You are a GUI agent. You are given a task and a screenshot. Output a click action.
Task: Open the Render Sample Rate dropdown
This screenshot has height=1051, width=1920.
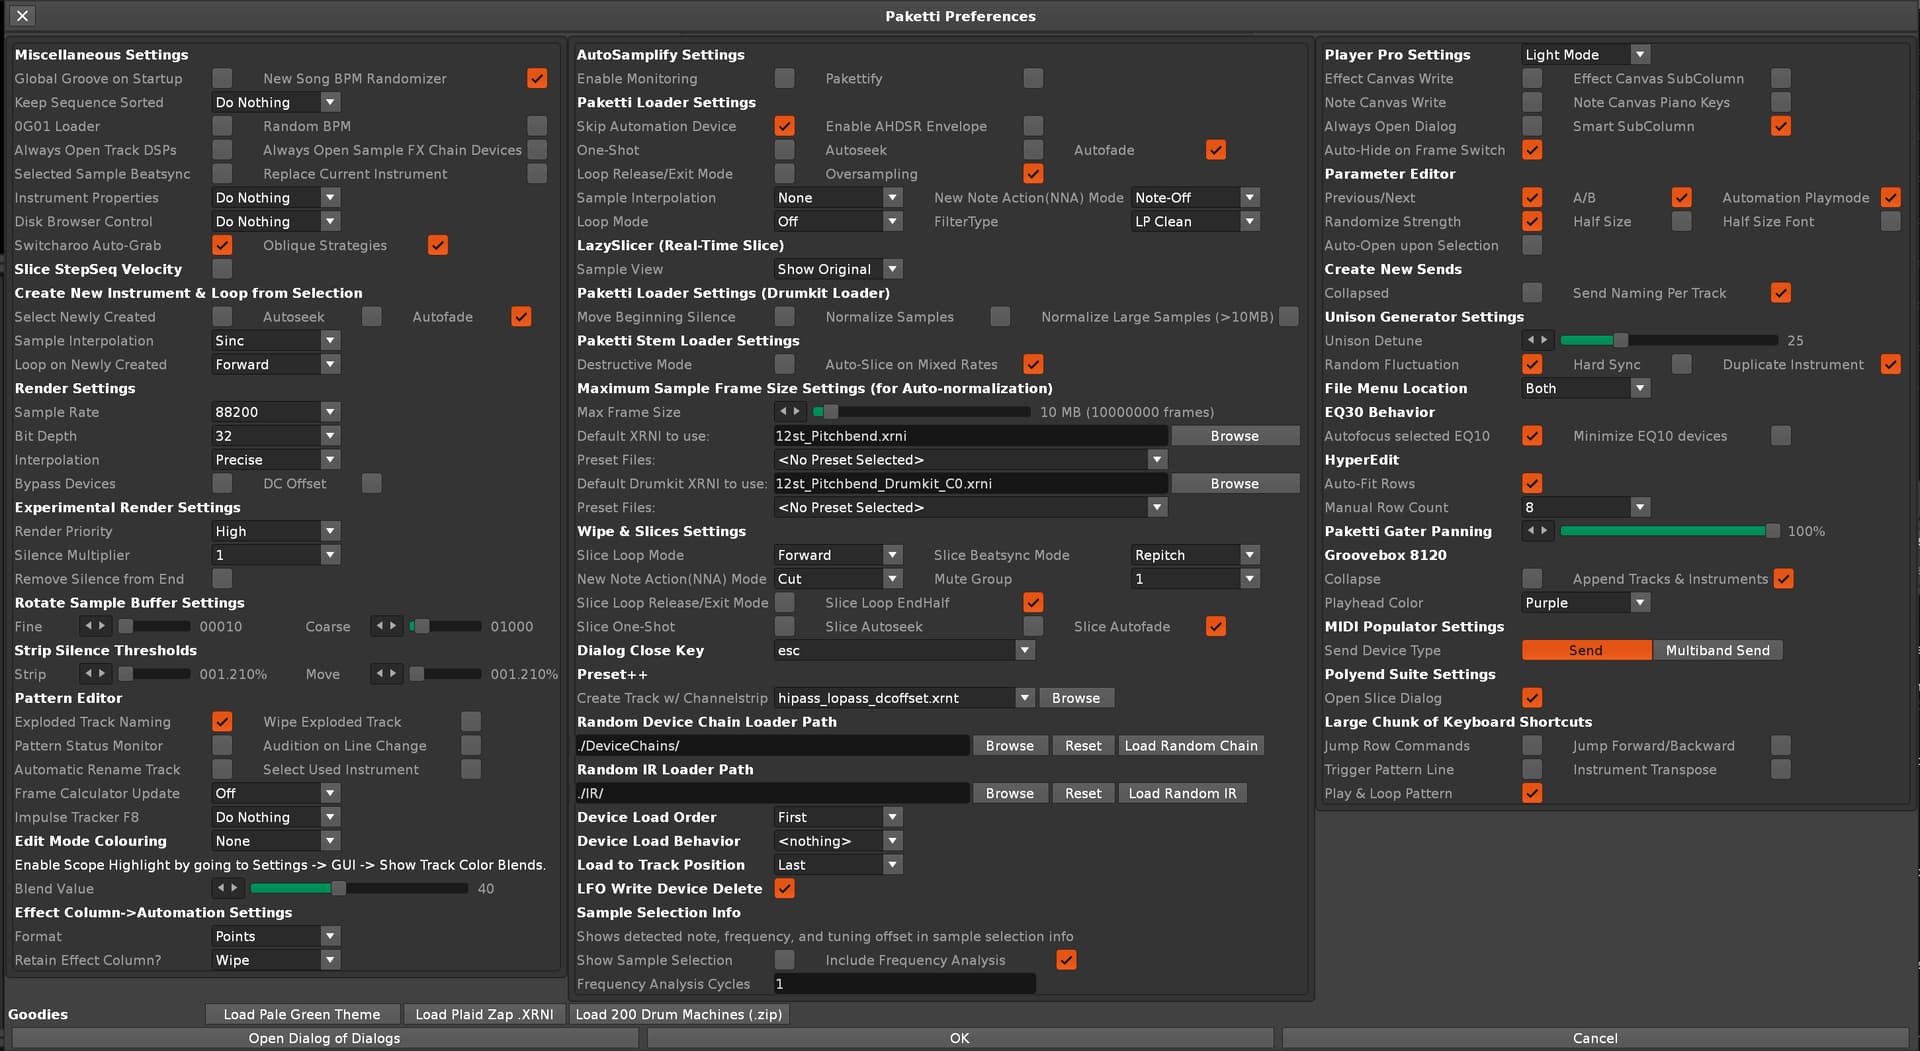coord(276,412)
